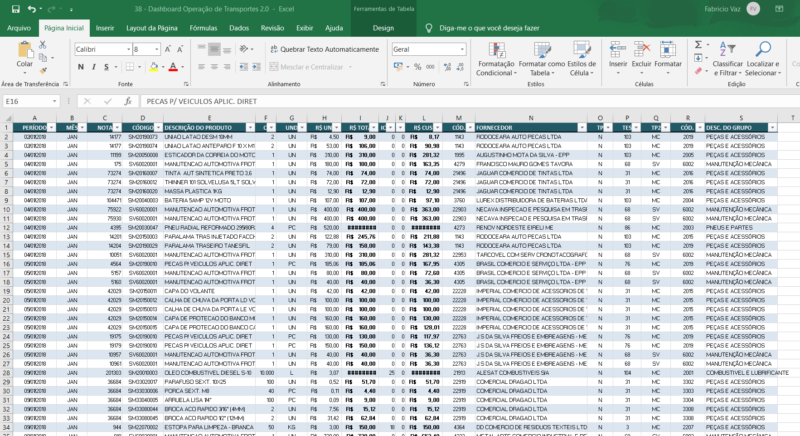The width and height of the screenshot is (800, 436).
Task: Click Quebrar Texto Automaticamente
Action: 324,49
